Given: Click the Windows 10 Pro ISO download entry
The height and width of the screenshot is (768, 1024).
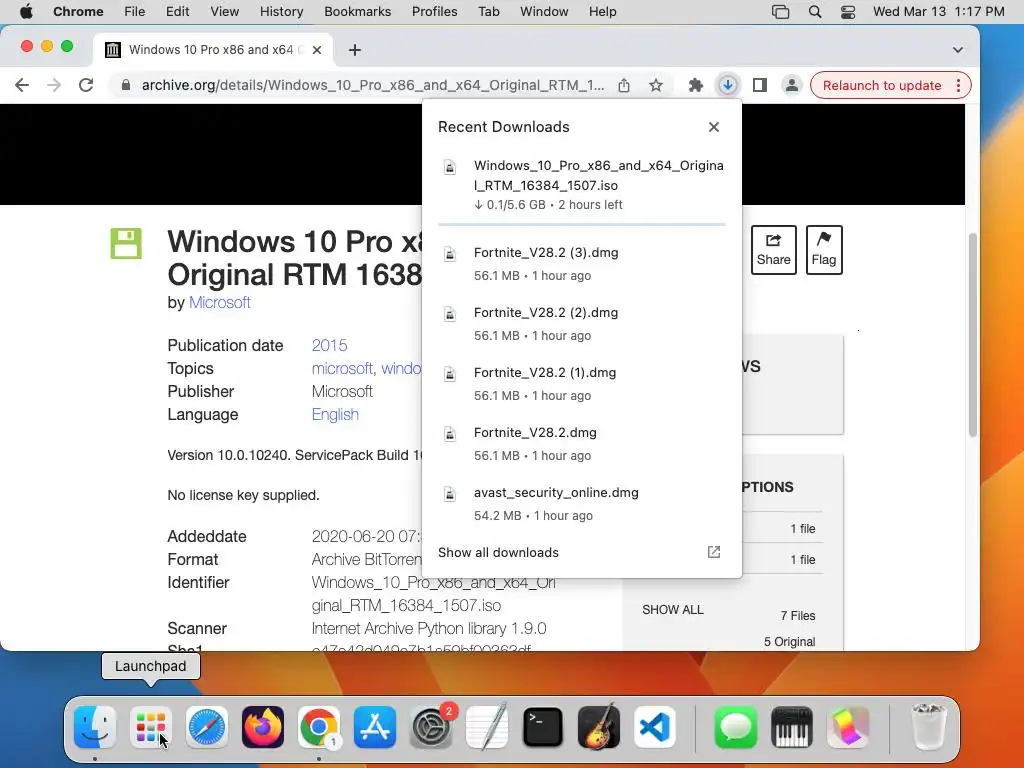Looking at the screenshot, I should point(582,185).
